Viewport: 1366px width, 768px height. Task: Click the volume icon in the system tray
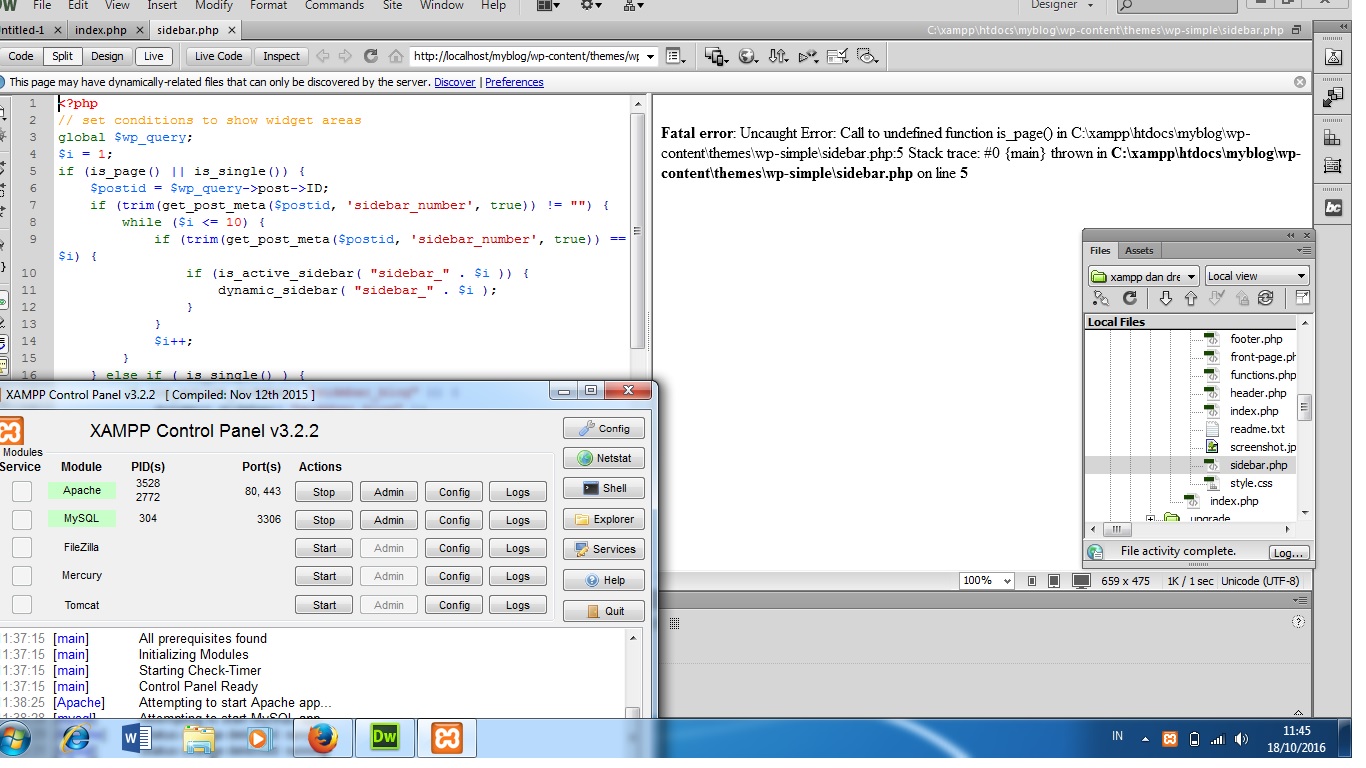[x=1241, y=739]
